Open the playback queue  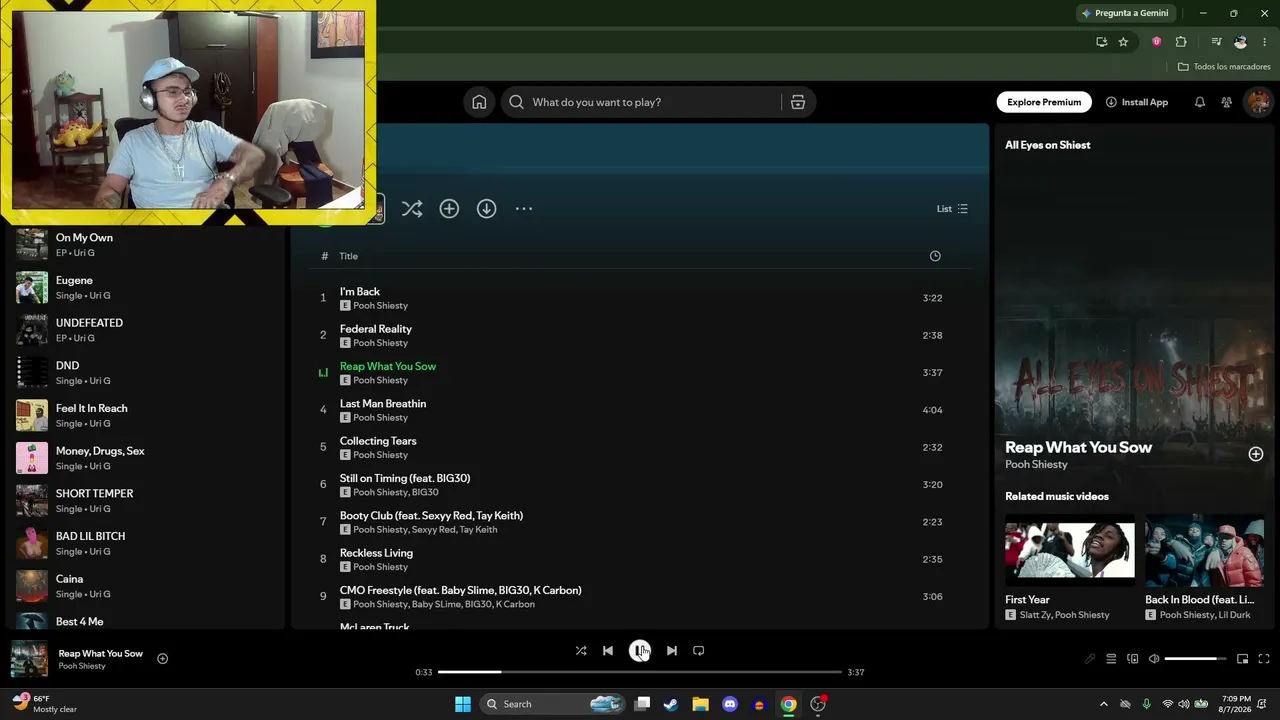1111,659
